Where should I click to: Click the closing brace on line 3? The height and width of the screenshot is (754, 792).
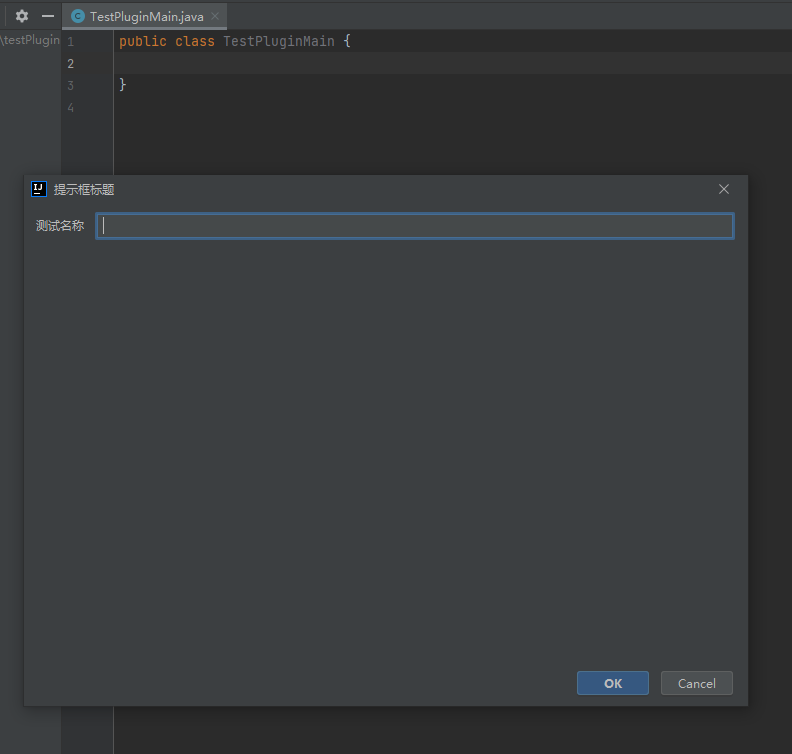point(123,84)
